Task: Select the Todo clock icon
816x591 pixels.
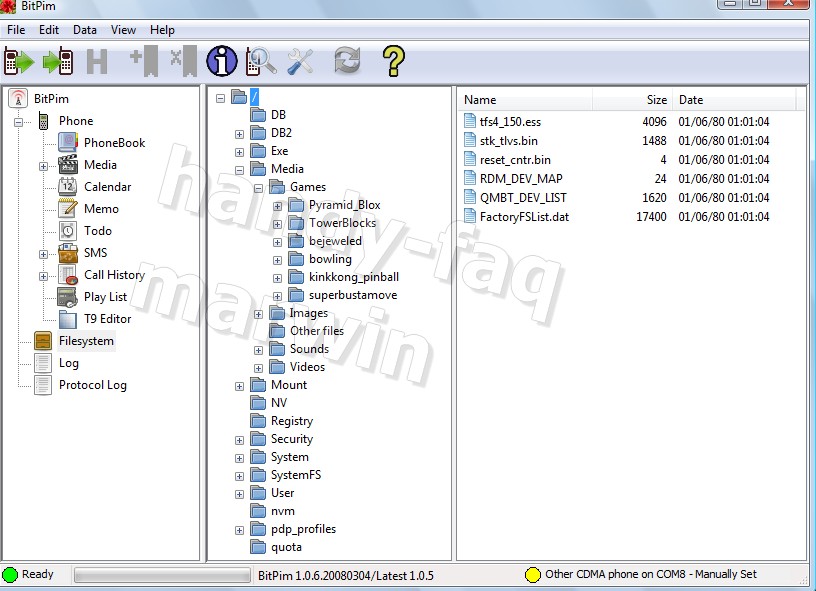Action: point(68,230)
